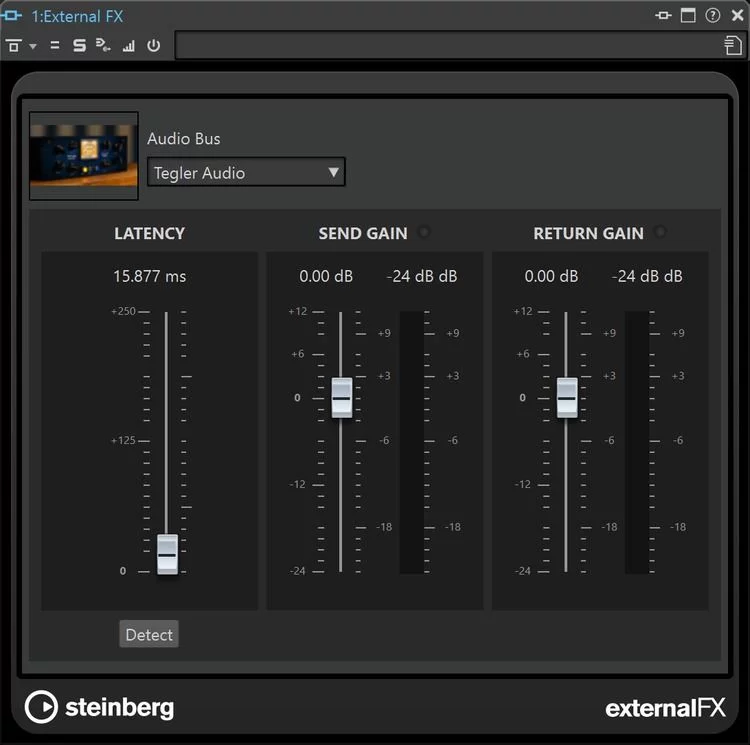This screenshot has height=745, width=750.
Task: Click the Latency slider handle
Action: [167, 554]
